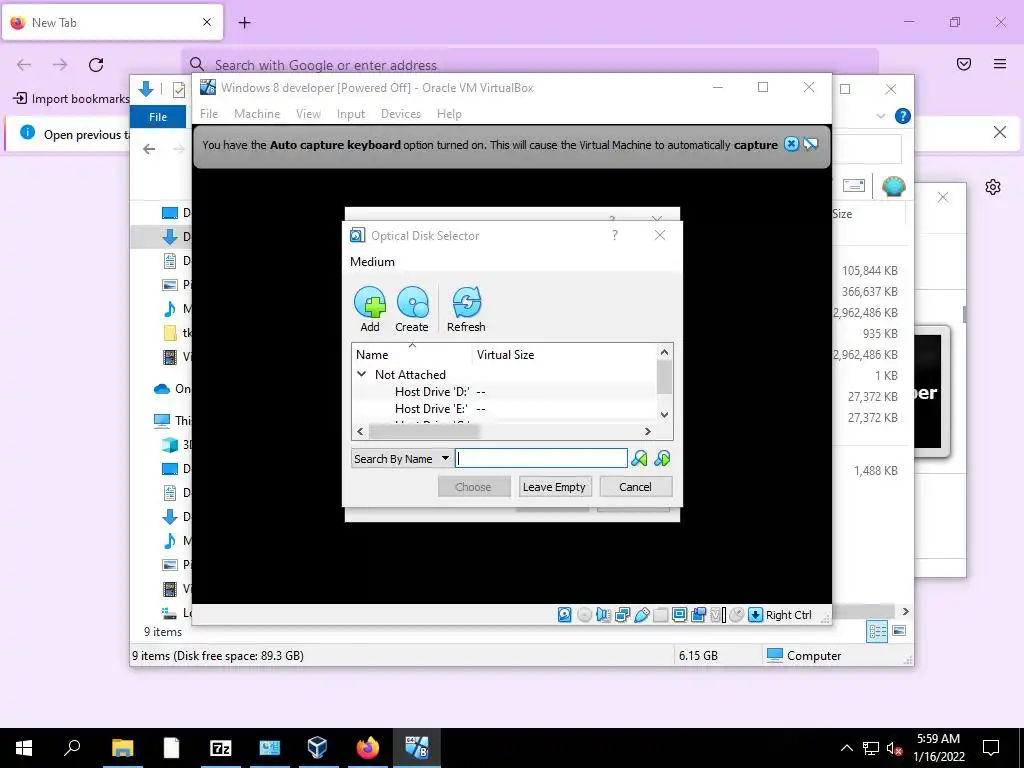Viewport: 1024px width, 768px height.
Task: Open VirtualBox cube icon in taskbar
Action: 317,748
